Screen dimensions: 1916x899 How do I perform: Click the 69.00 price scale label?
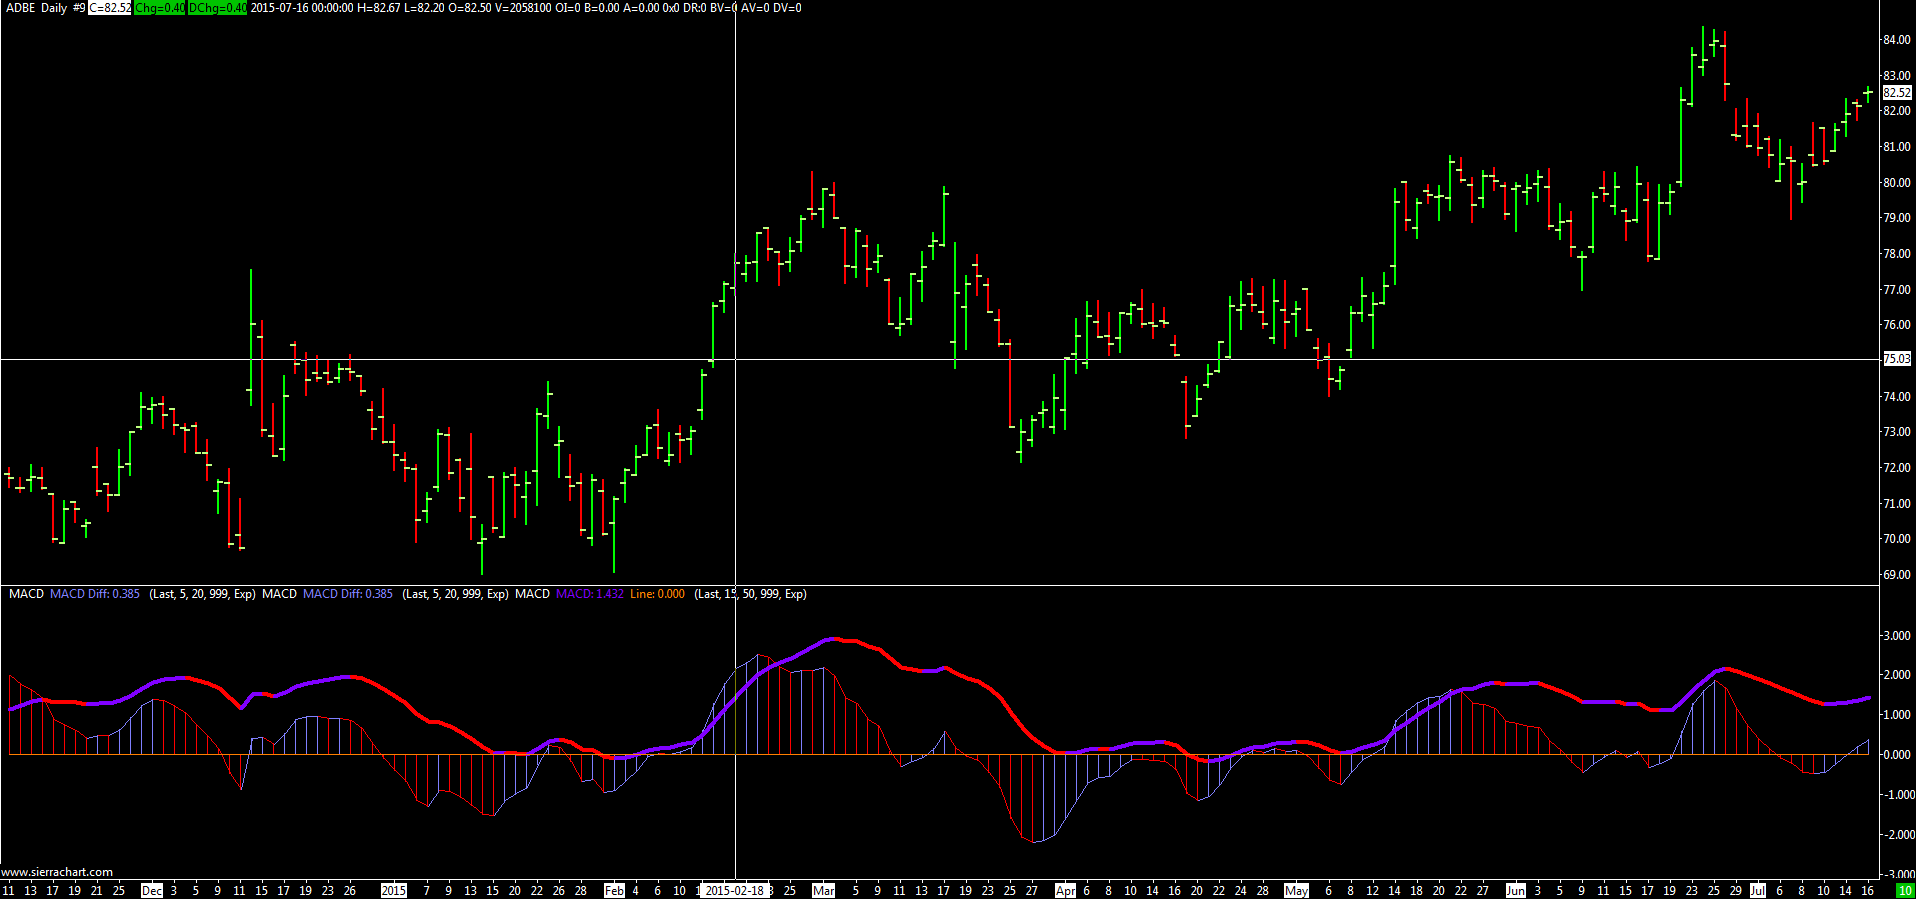(x=1896, y=575)
